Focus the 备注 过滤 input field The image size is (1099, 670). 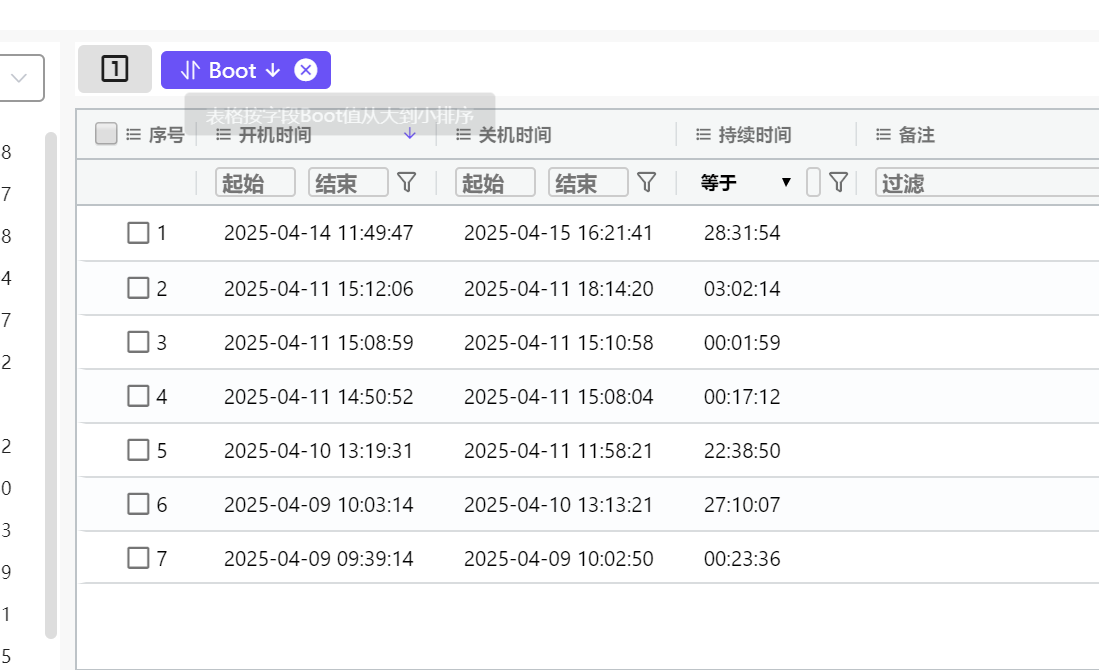[987, 183]
